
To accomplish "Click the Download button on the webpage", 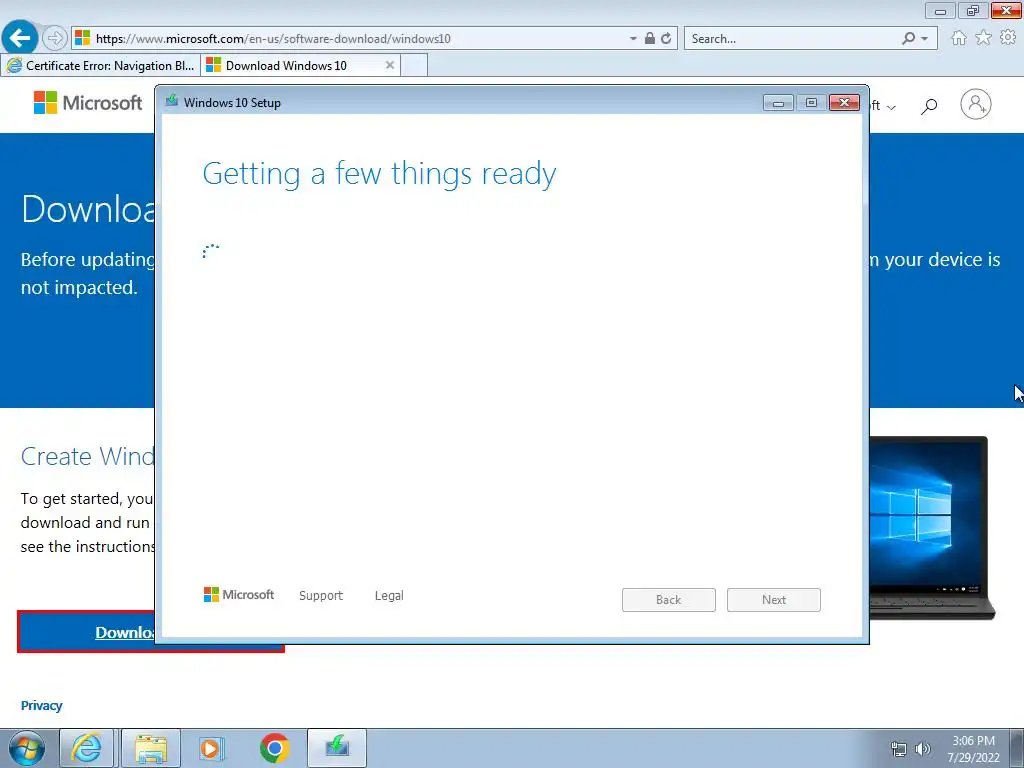I will click(x=86, y=632).
